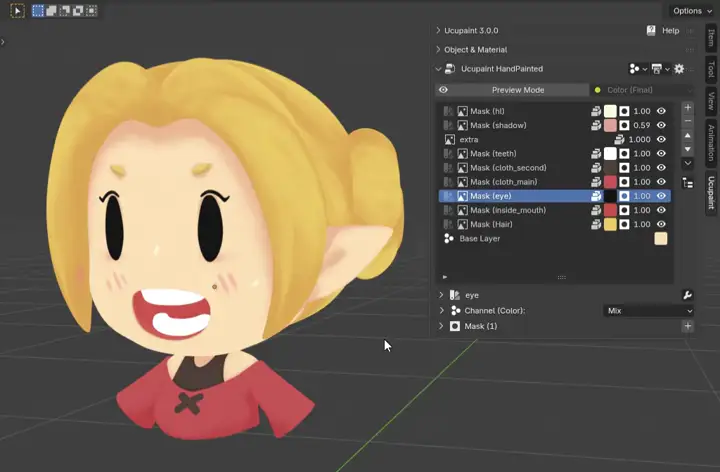Choose the Set New Selection mode
Image resolution: width=720 pixels, height=472 pixels.
click(x=38, y=11)
